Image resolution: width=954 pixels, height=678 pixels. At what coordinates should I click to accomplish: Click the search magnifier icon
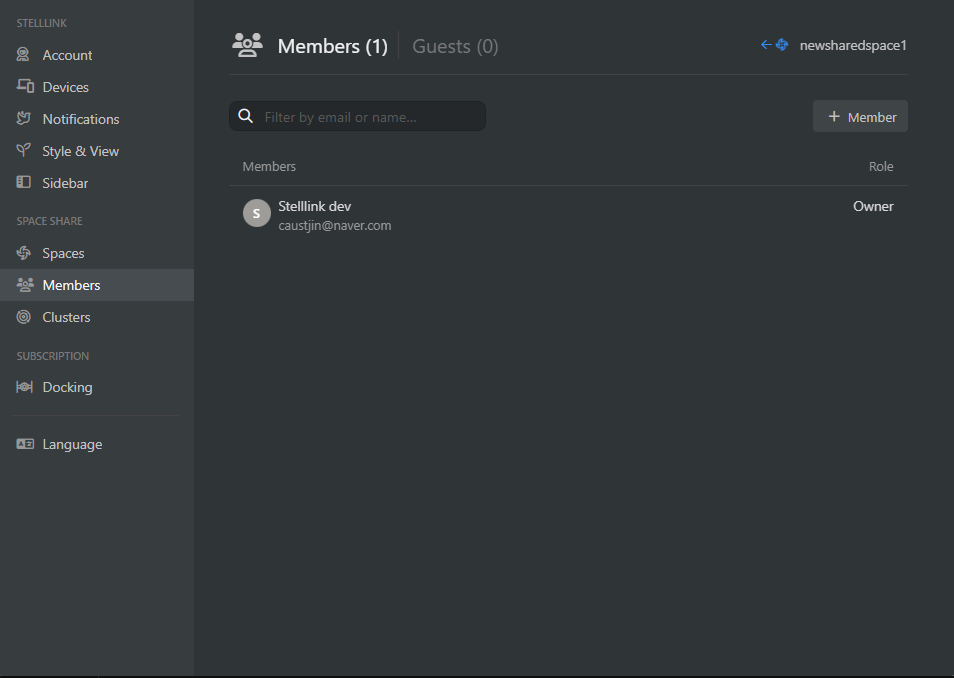point(246,116)
